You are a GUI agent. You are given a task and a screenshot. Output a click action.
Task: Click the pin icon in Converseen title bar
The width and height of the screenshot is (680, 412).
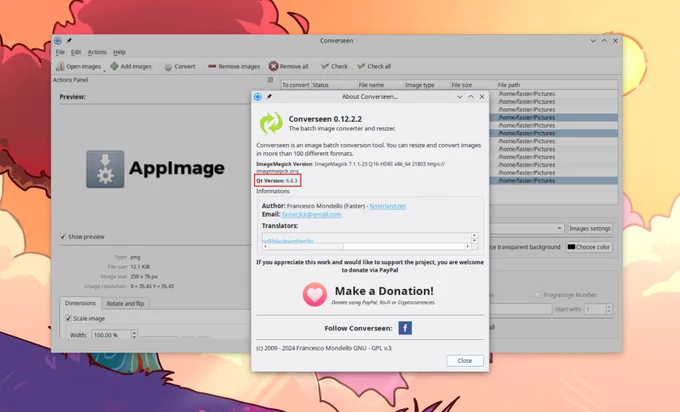pos(69,40)
